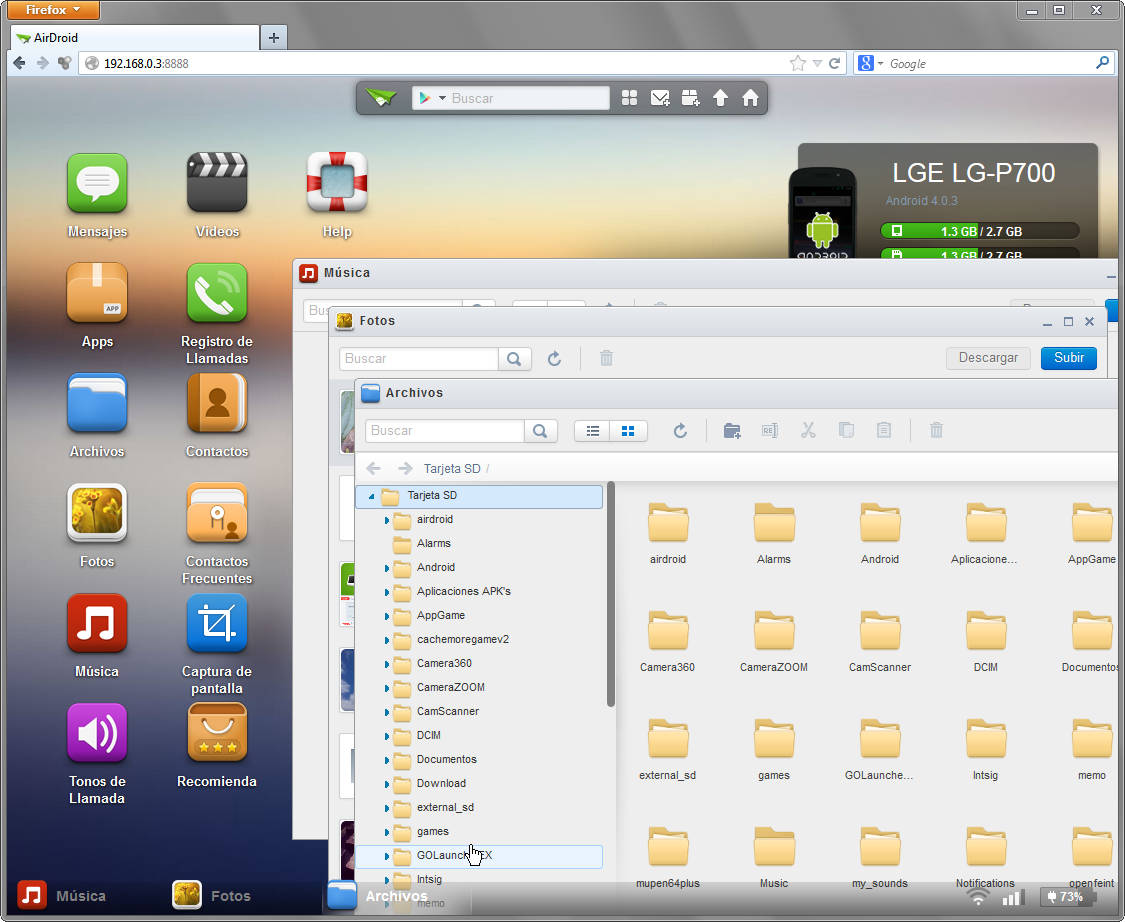Switch to Archivos in the bottom taskbar
Viewport: 1125px width, 922px height.
(378, 895)
